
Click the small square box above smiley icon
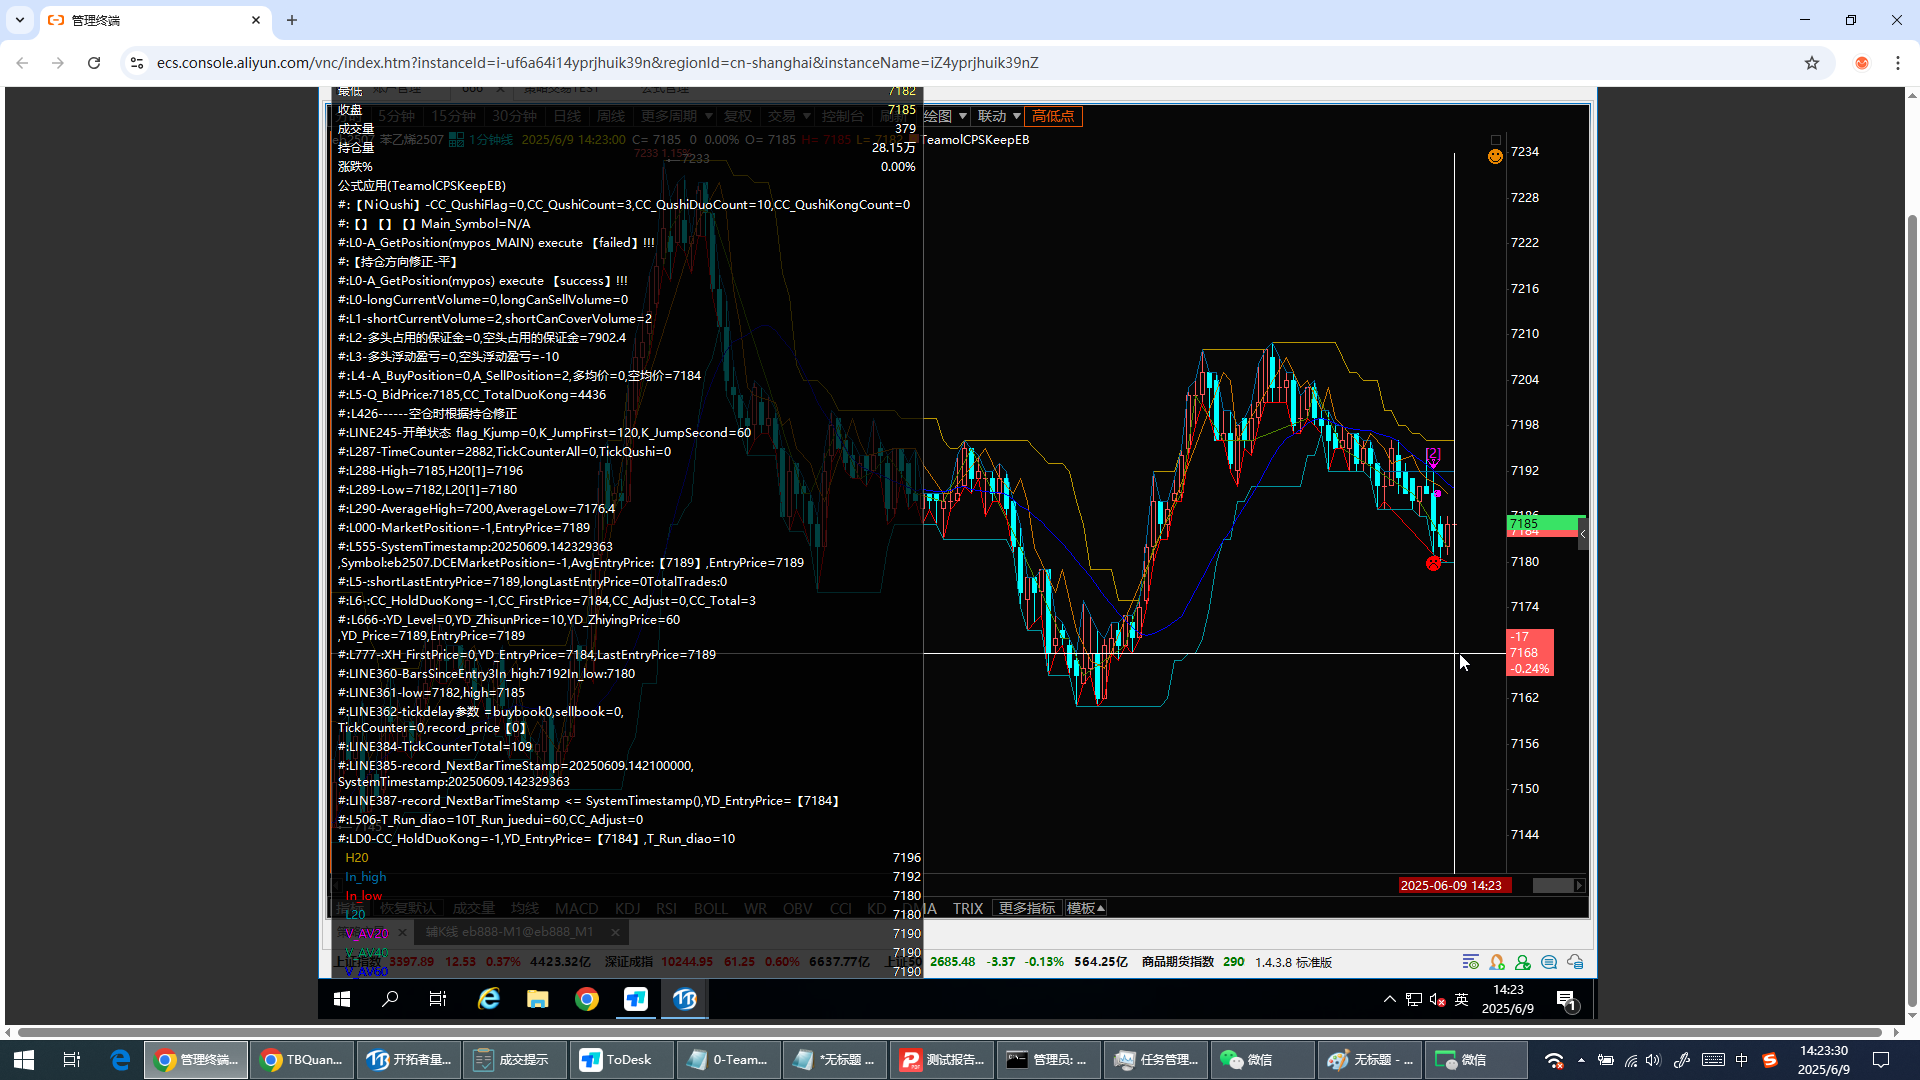click(1496, 141)
